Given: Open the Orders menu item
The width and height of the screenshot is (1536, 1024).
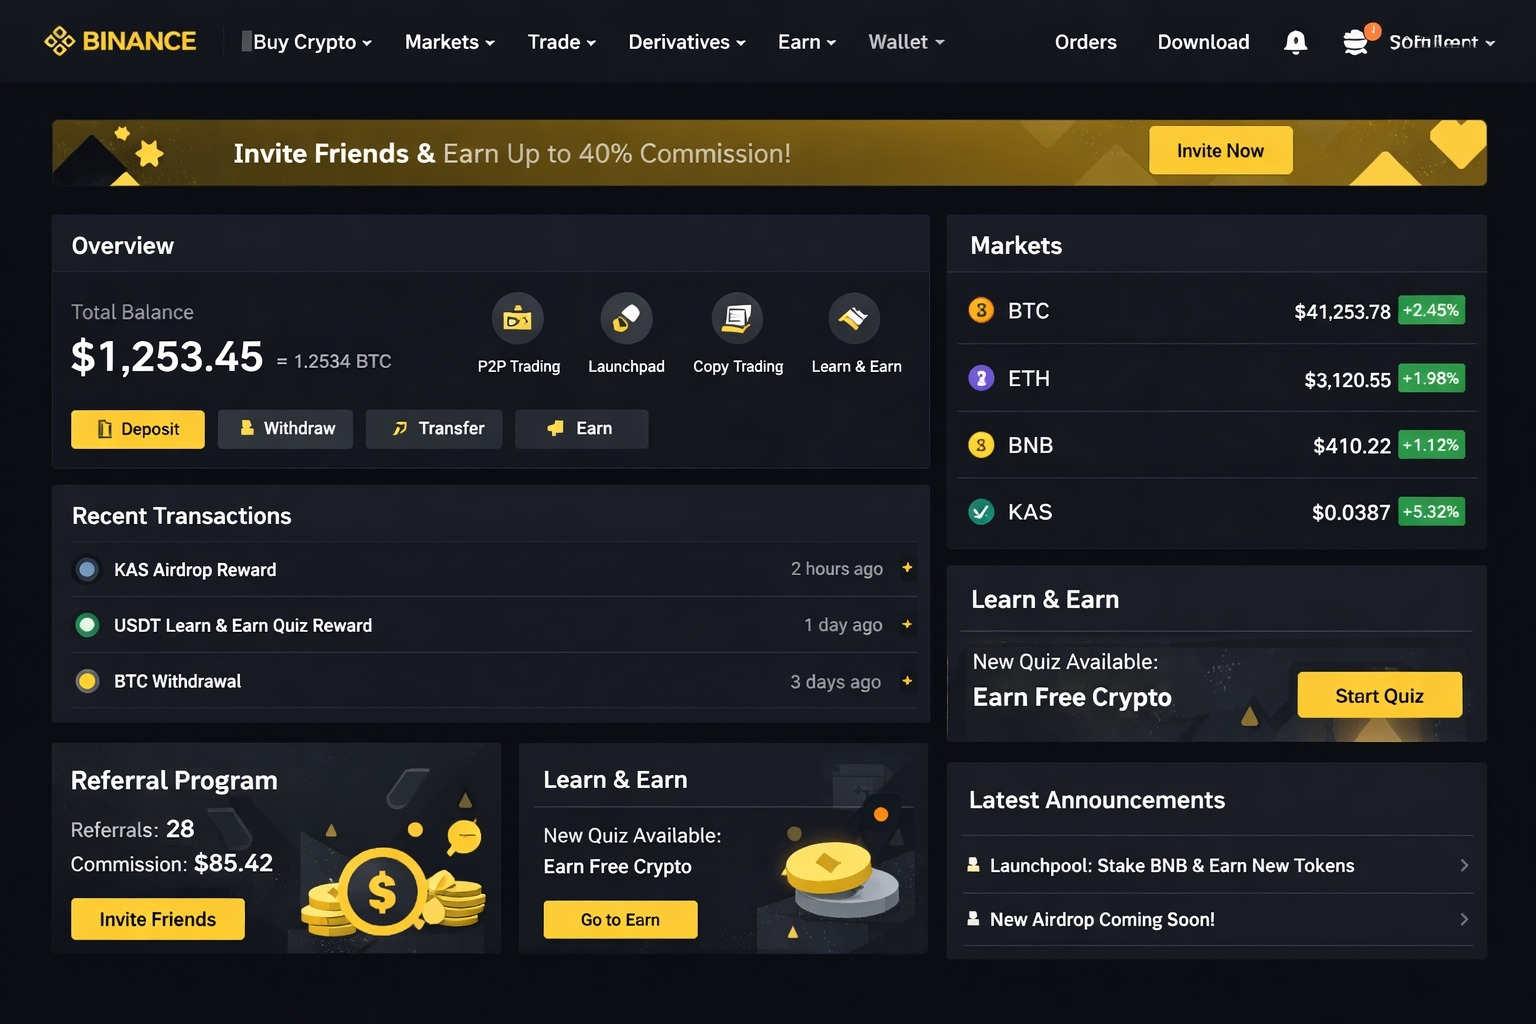Looking at the screenshot, I should click(1085, 42).
